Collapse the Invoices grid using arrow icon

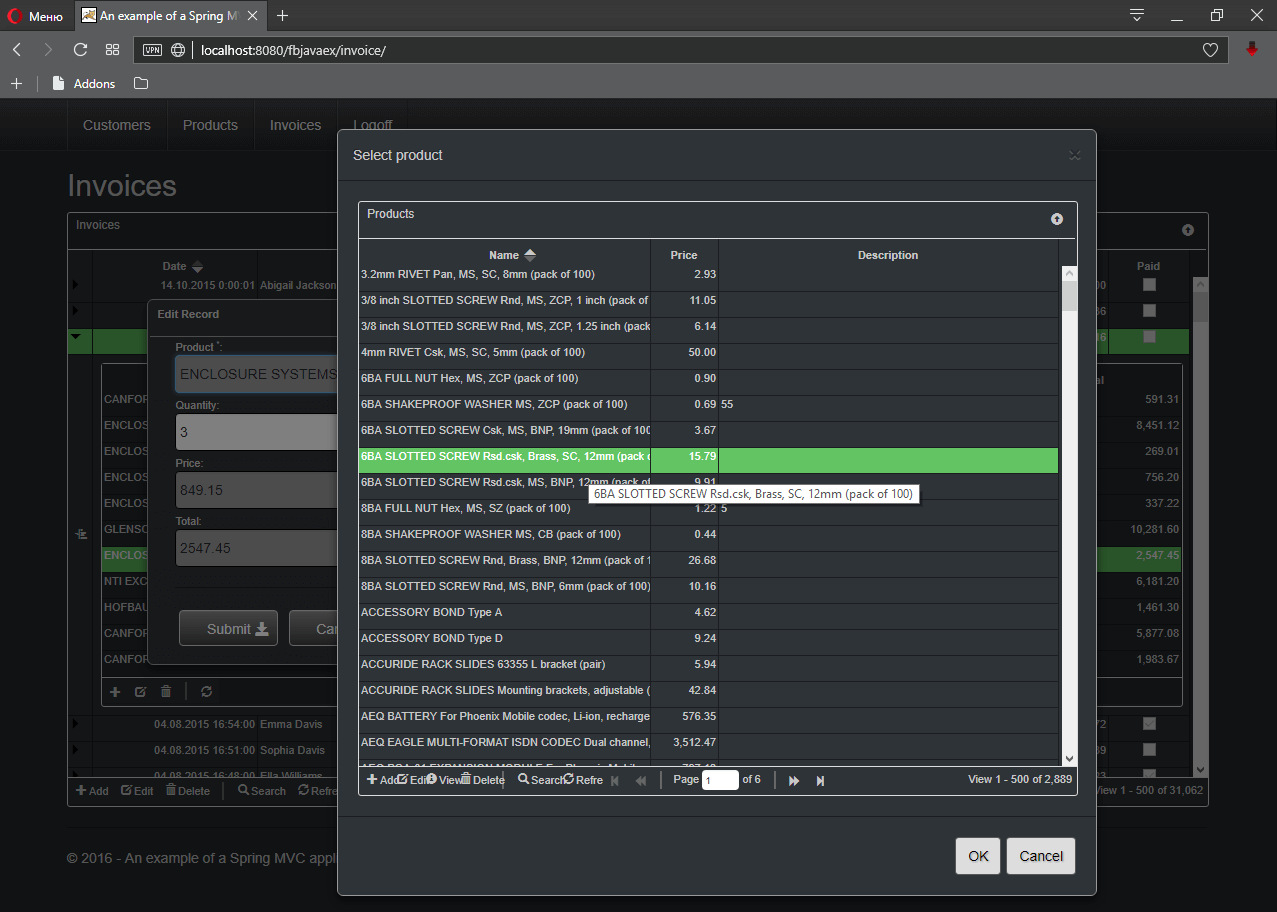pos(1188,230)
